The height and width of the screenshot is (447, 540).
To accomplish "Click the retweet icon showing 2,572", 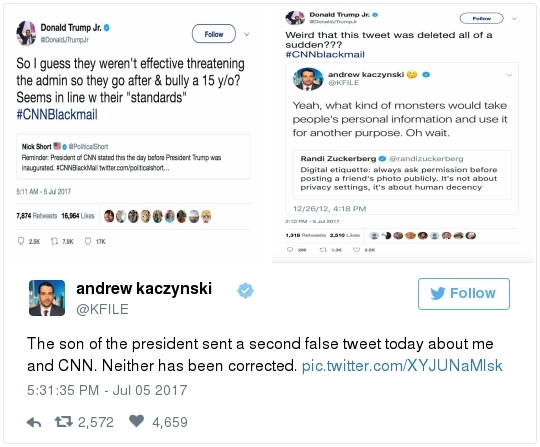I will click(x=64, y=422).
